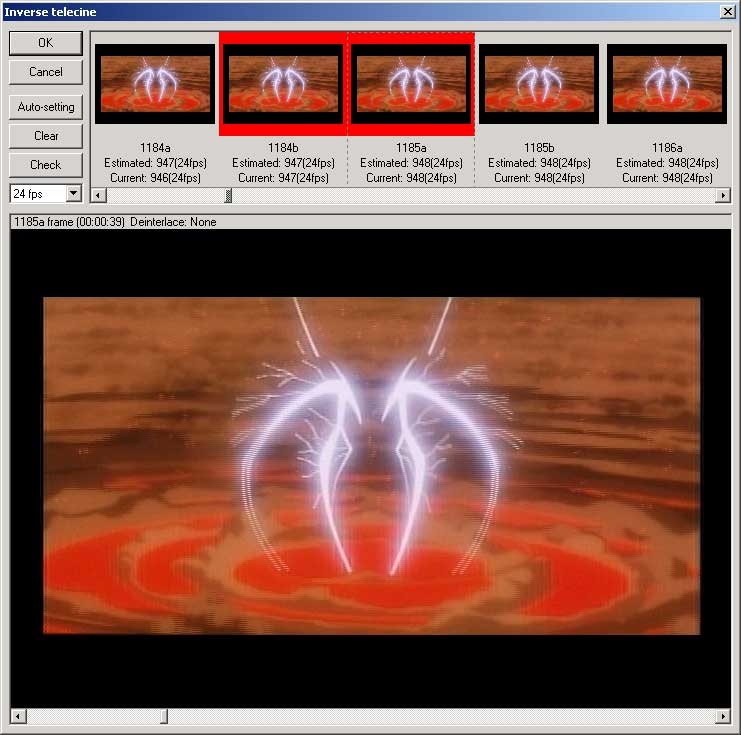Viewport: 741px width, 735px height.
Task: Click the Check button
Action: (46, 165)
